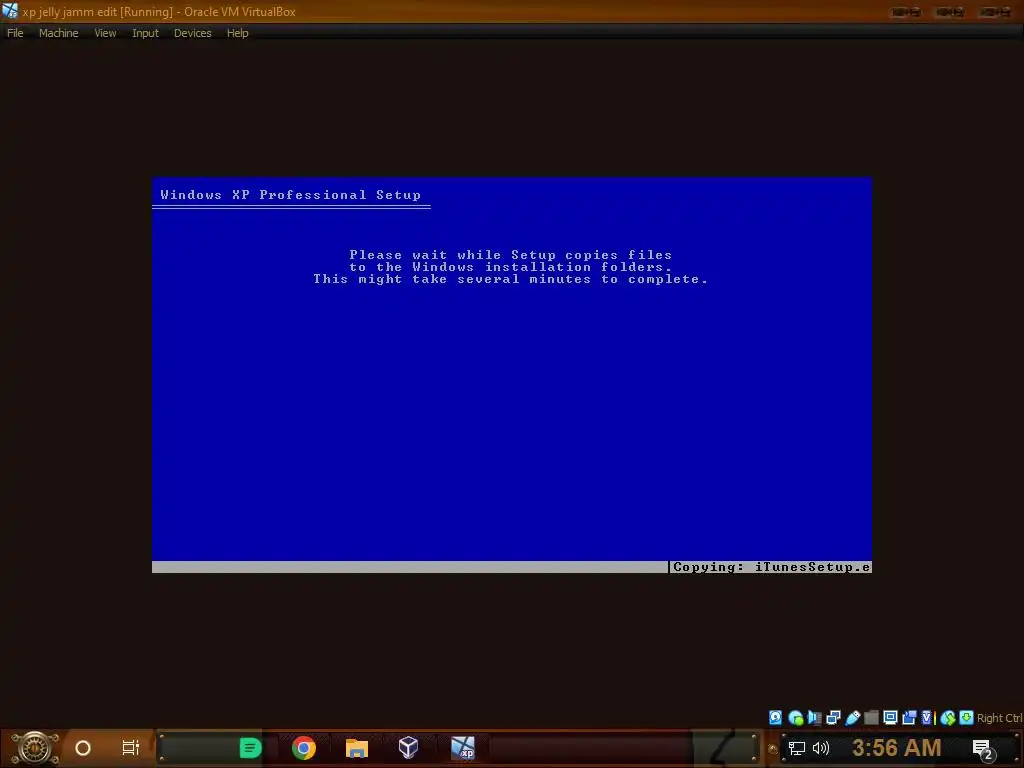Open the View menu
The image size is (1024, 768).
pos(105,33)
